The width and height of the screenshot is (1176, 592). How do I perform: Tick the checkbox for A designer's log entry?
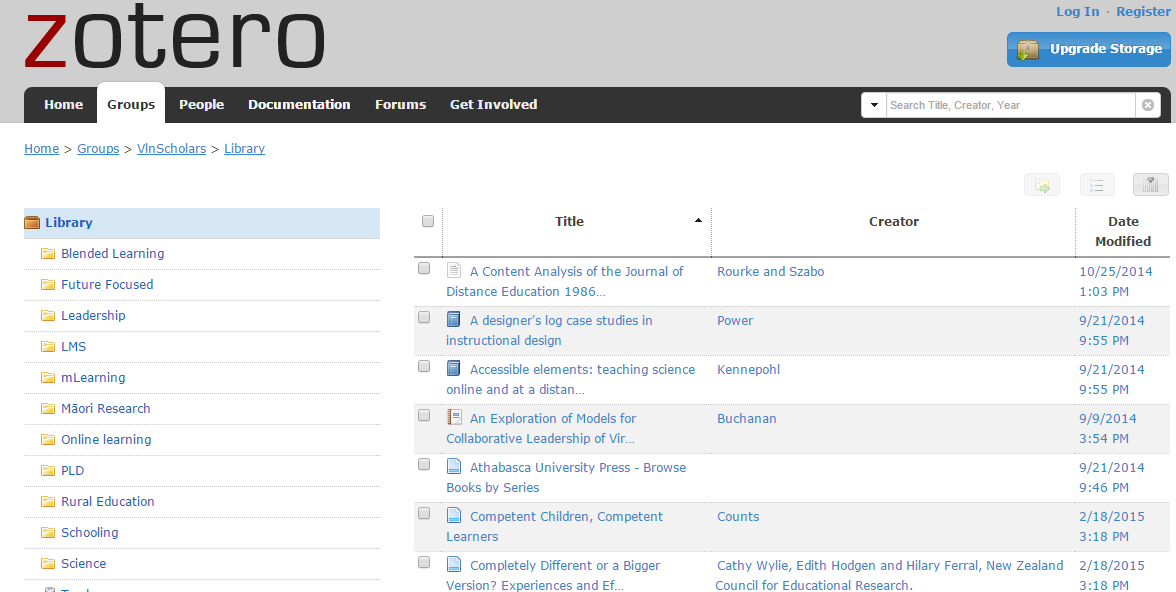(423, 316)
